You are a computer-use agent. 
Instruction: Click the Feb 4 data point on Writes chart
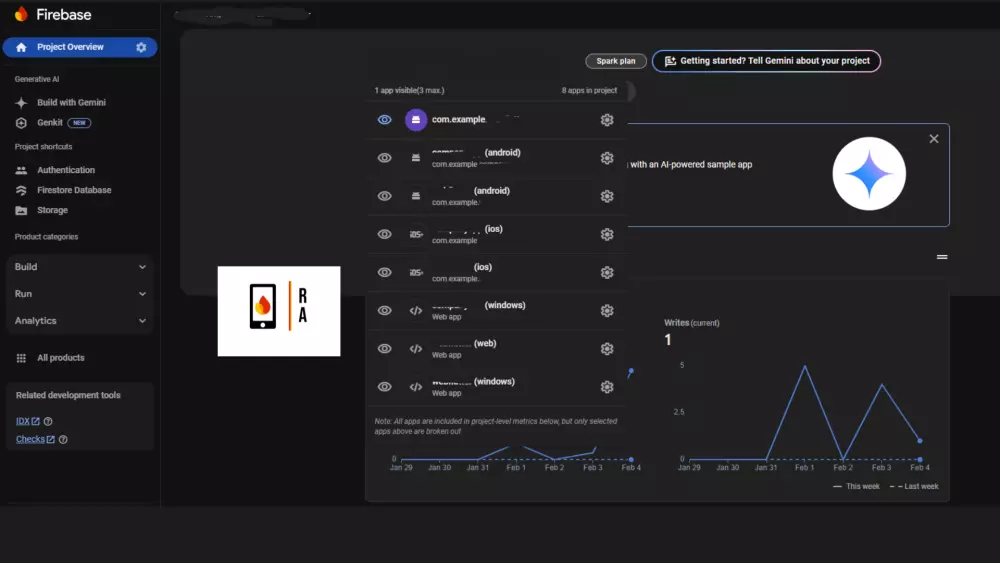920,441
